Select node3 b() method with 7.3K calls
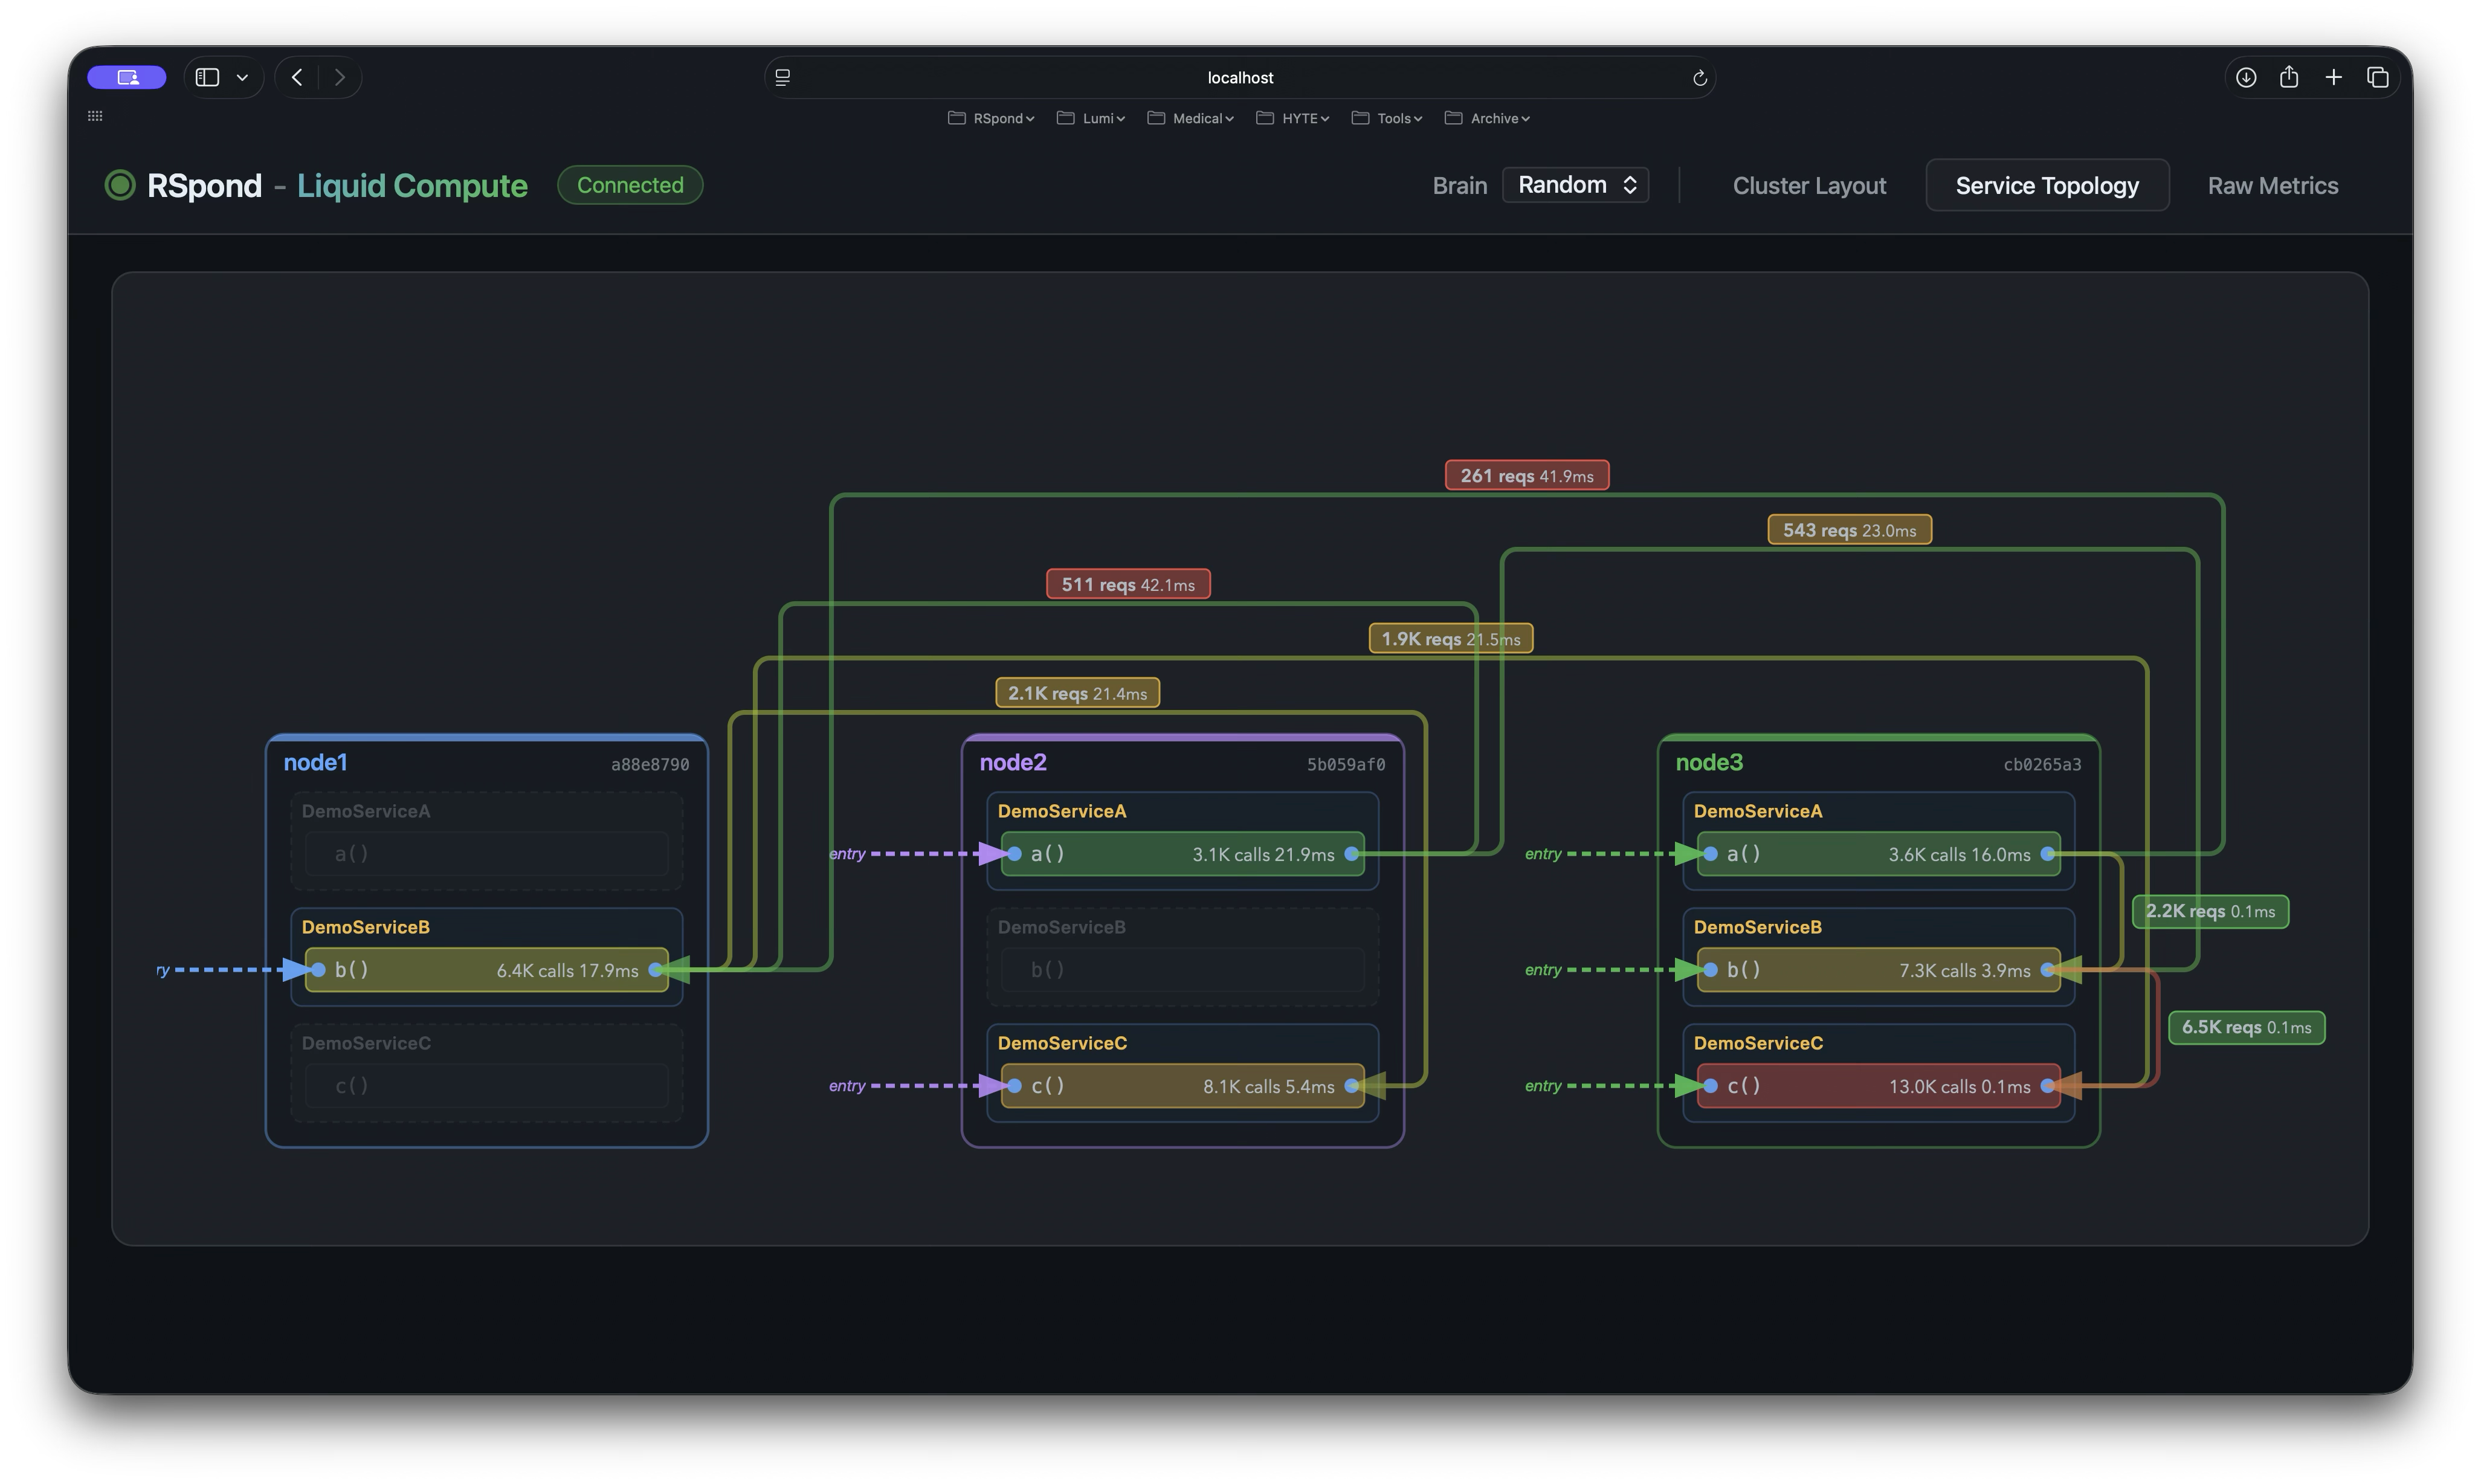The image size is (2481, 1484). coord(1878,970)
